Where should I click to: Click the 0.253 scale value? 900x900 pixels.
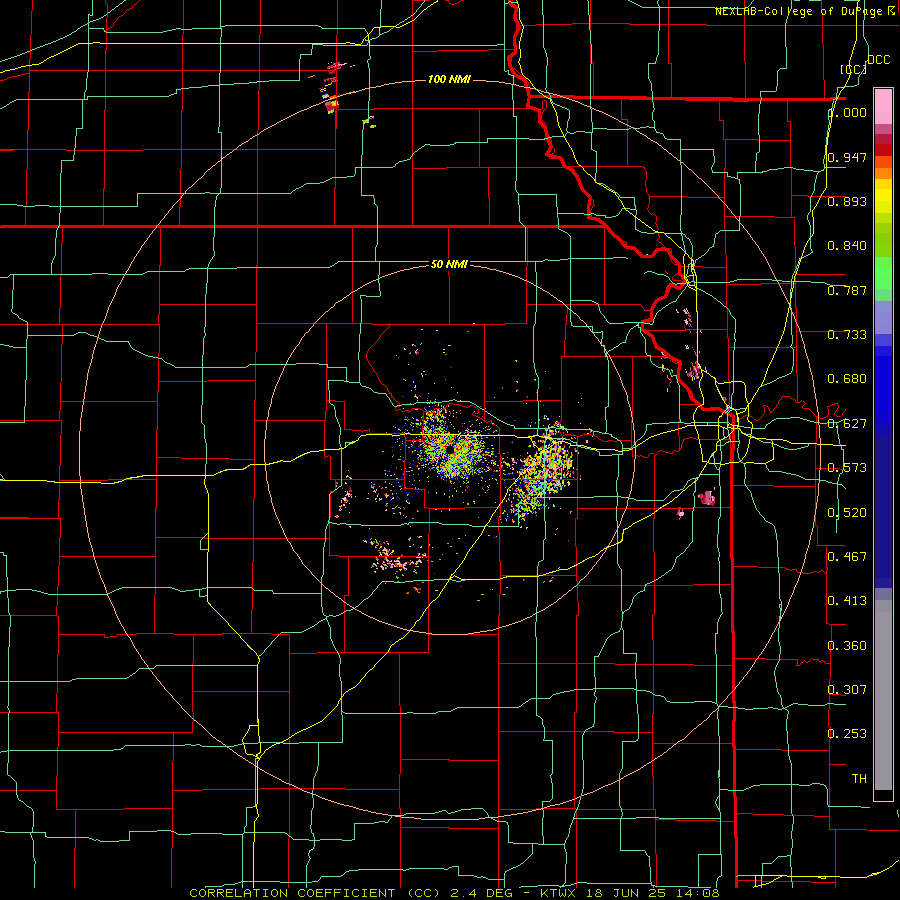(847, 734)
